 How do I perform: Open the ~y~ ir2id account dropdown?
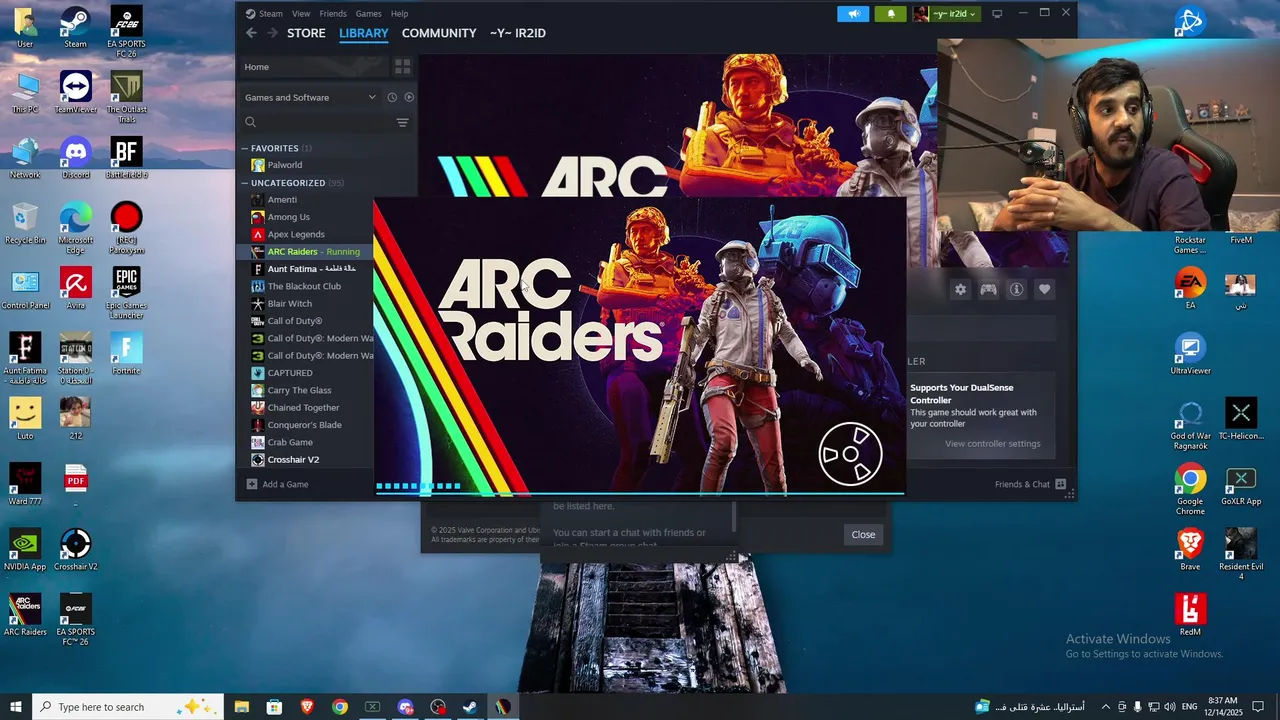click(945, 14)
